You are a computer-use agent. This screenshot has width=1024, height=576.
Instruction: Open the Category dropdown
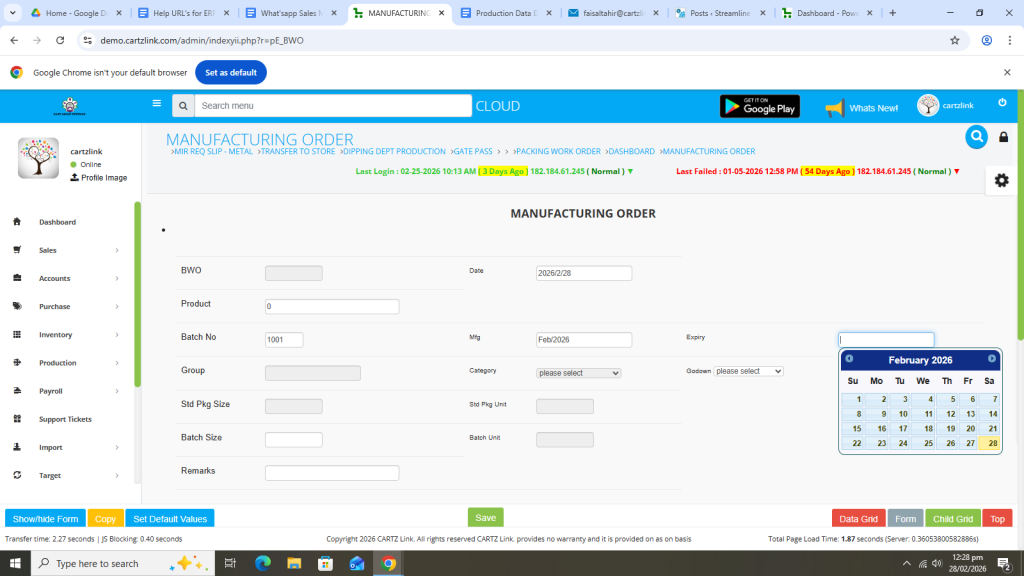click(x=579, y=372)
